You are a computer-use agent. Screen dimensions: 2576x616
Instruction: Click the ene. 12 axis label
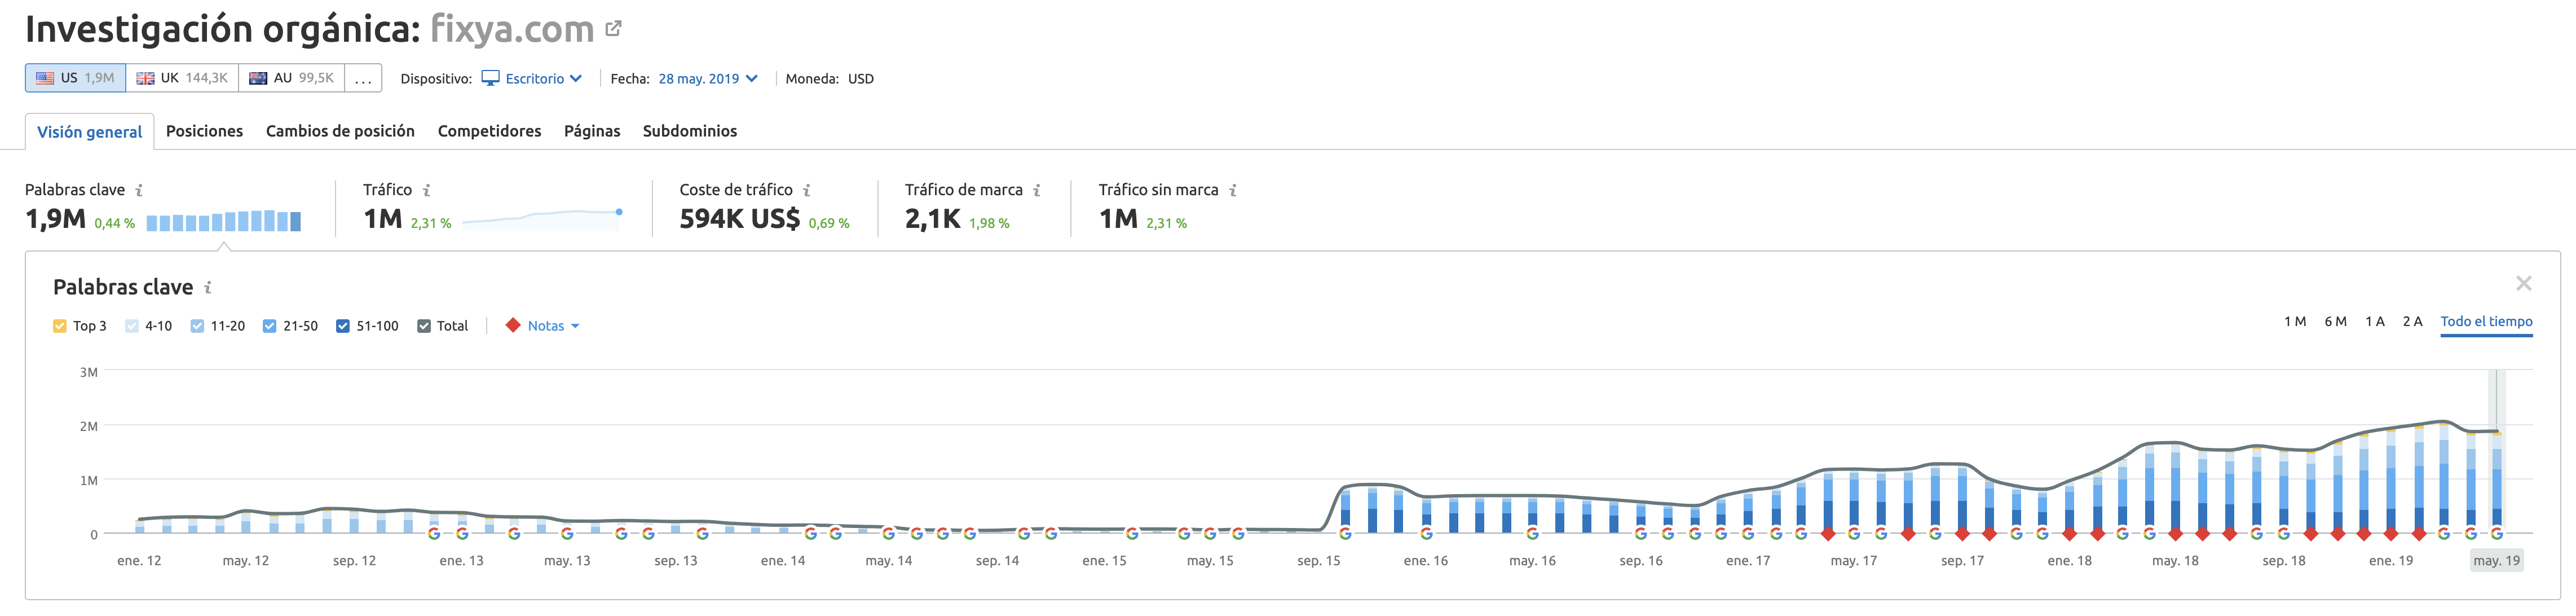click(139, 561)
